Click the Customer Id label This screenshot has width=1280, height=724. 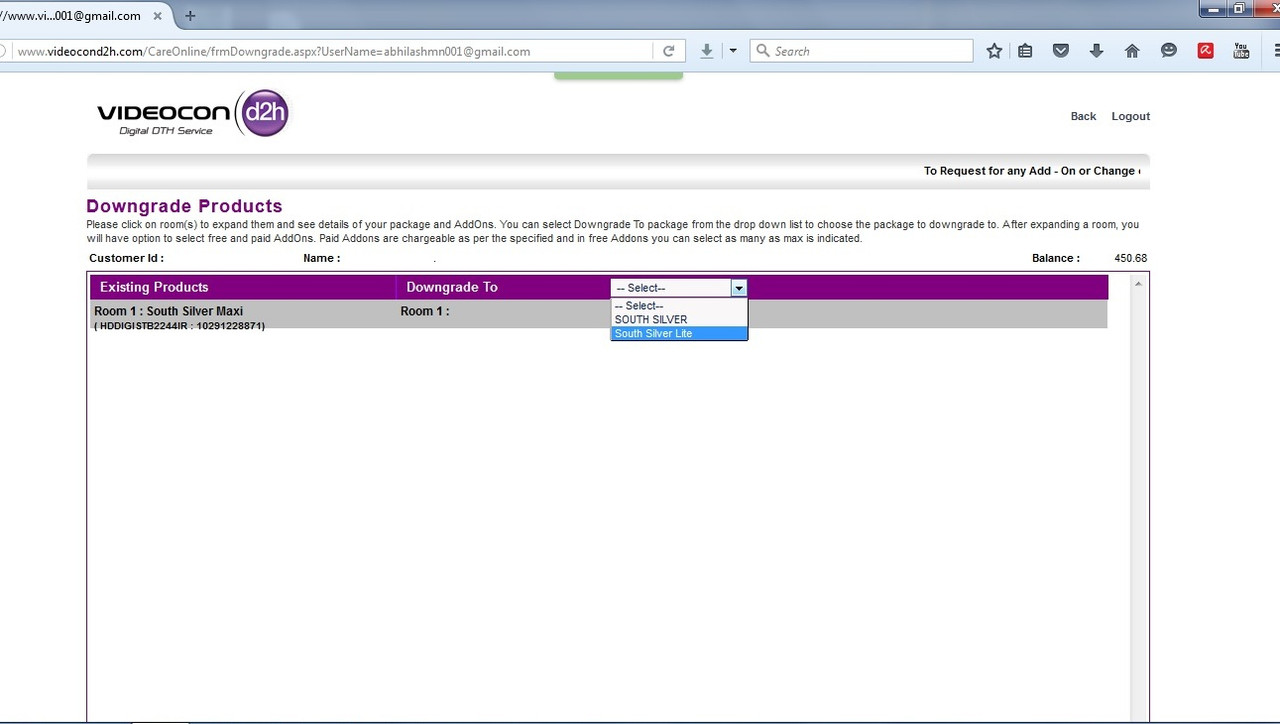[126, 258]
